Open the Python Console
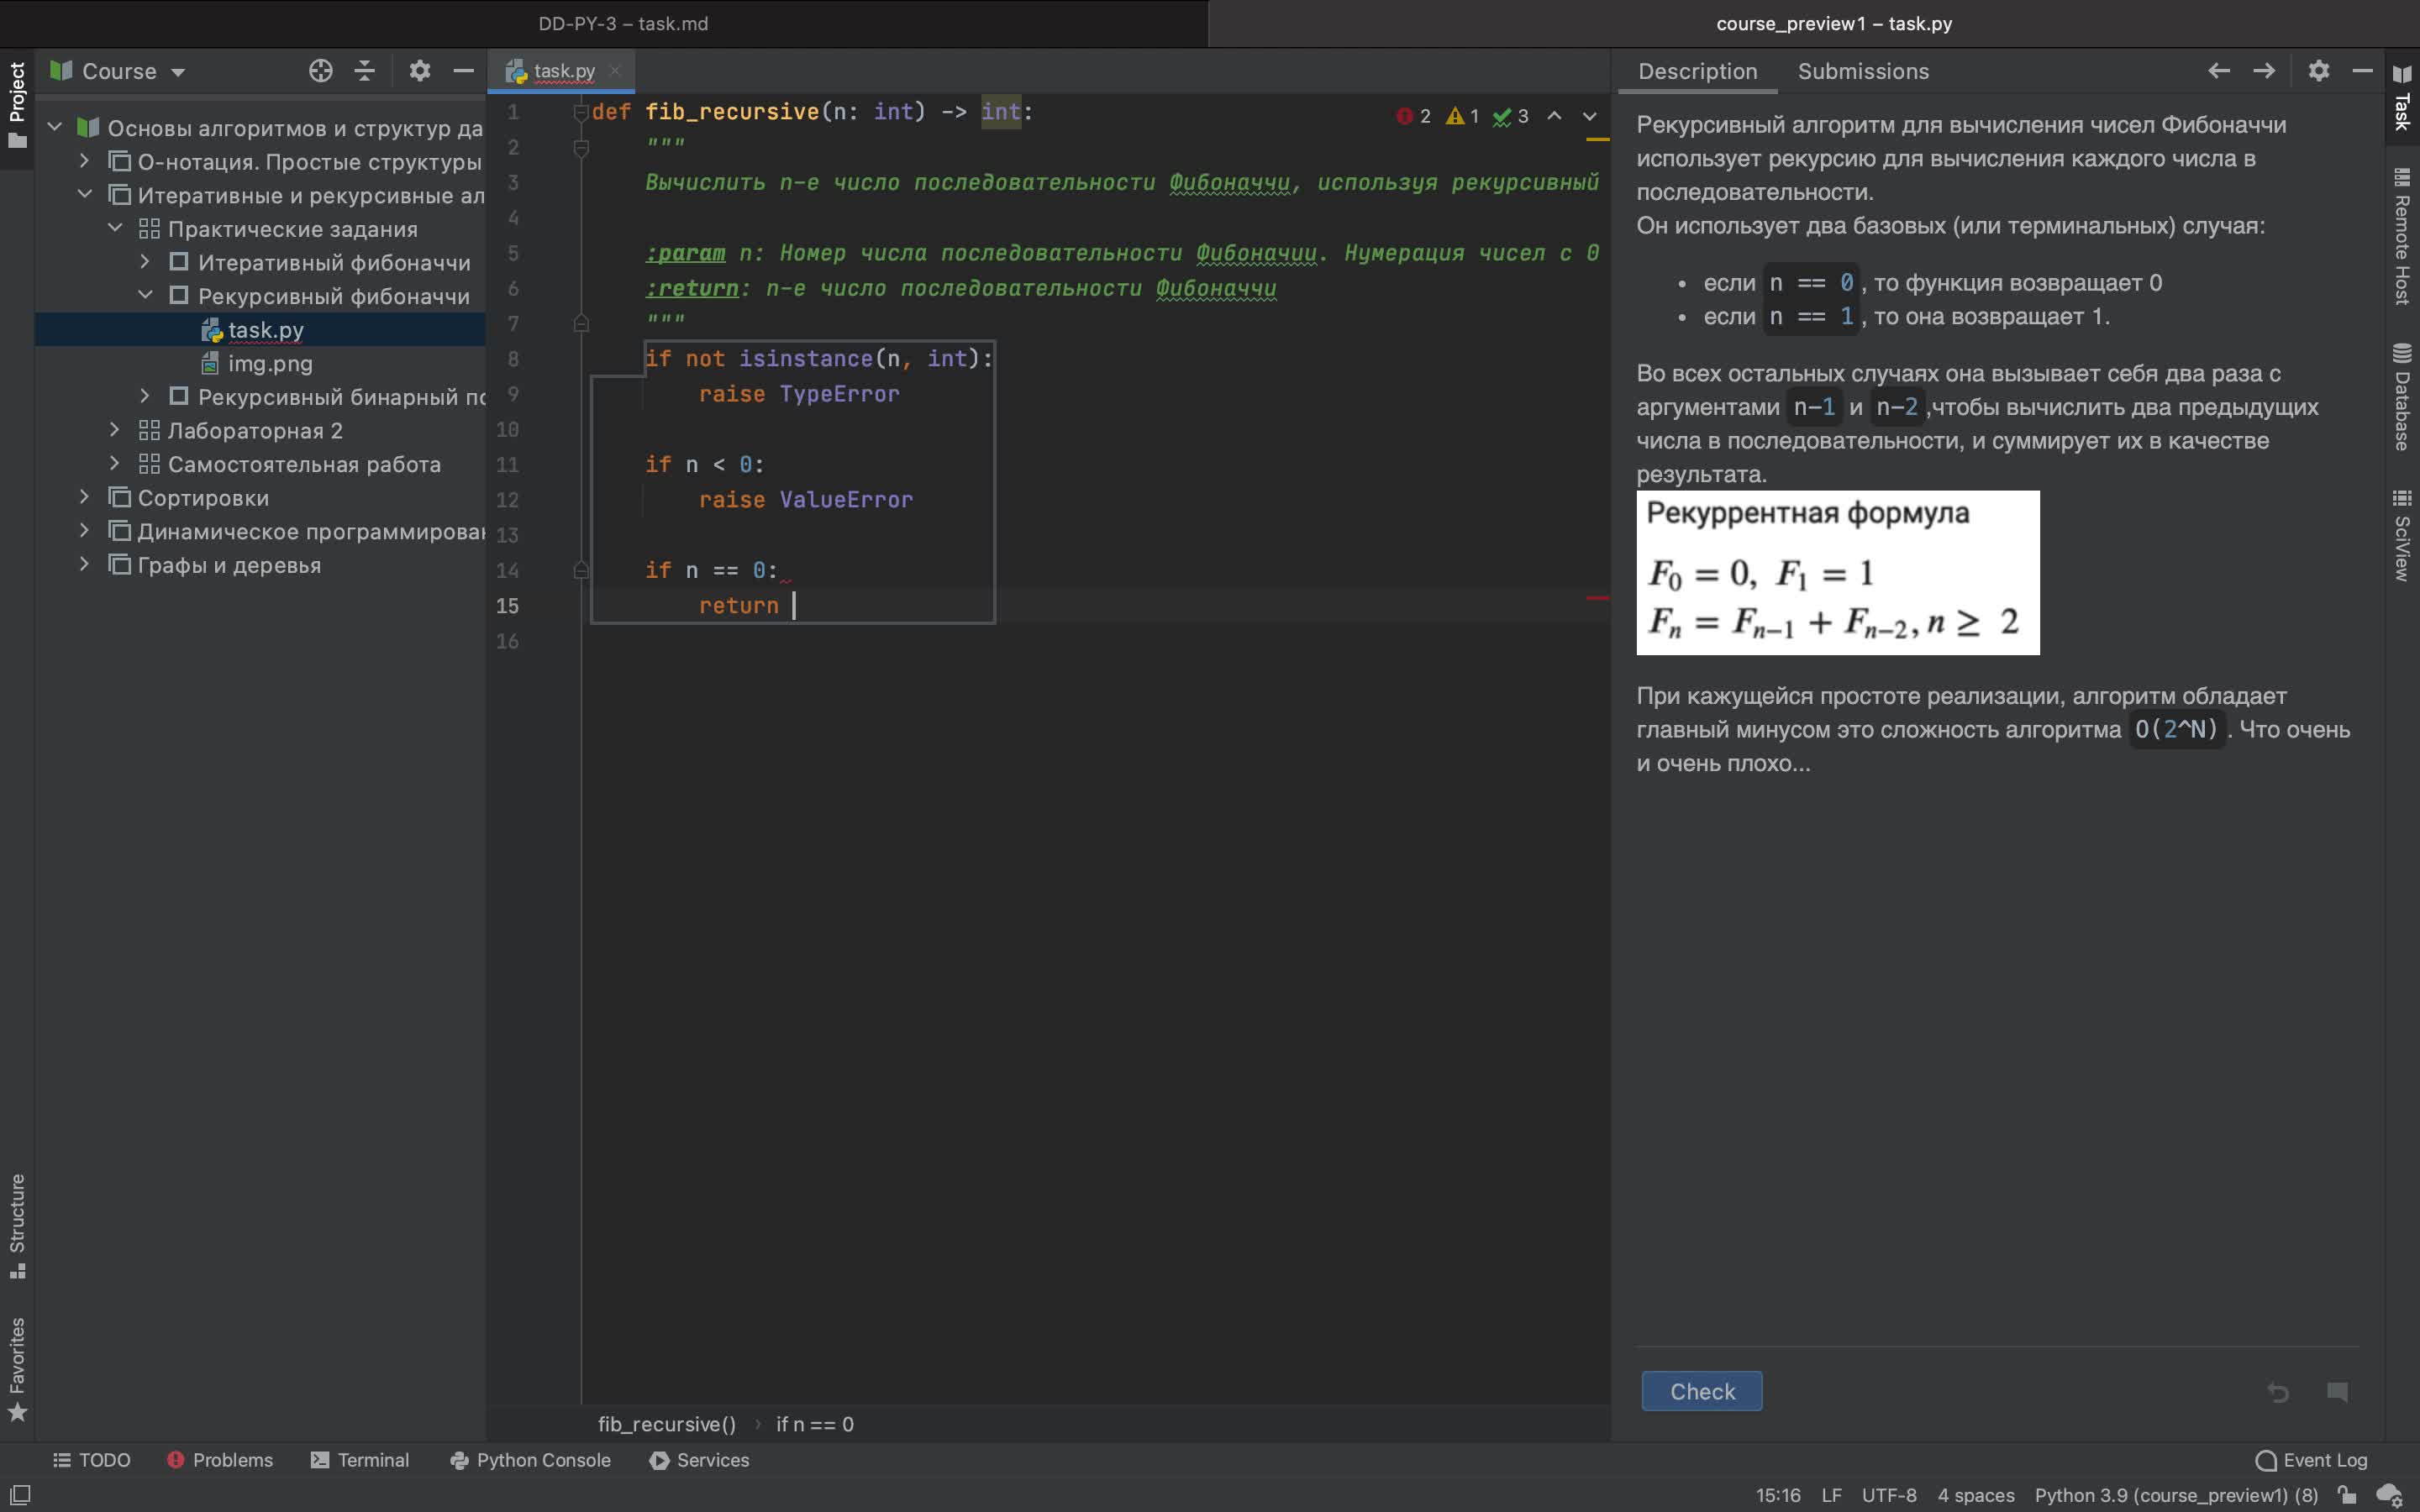 530,1460
